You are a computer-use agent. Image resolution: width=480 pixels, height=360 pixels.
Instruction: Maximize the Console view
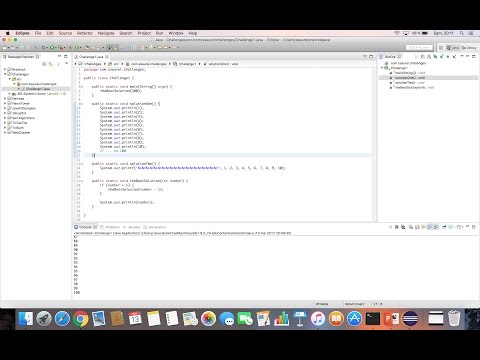(473, 227)
